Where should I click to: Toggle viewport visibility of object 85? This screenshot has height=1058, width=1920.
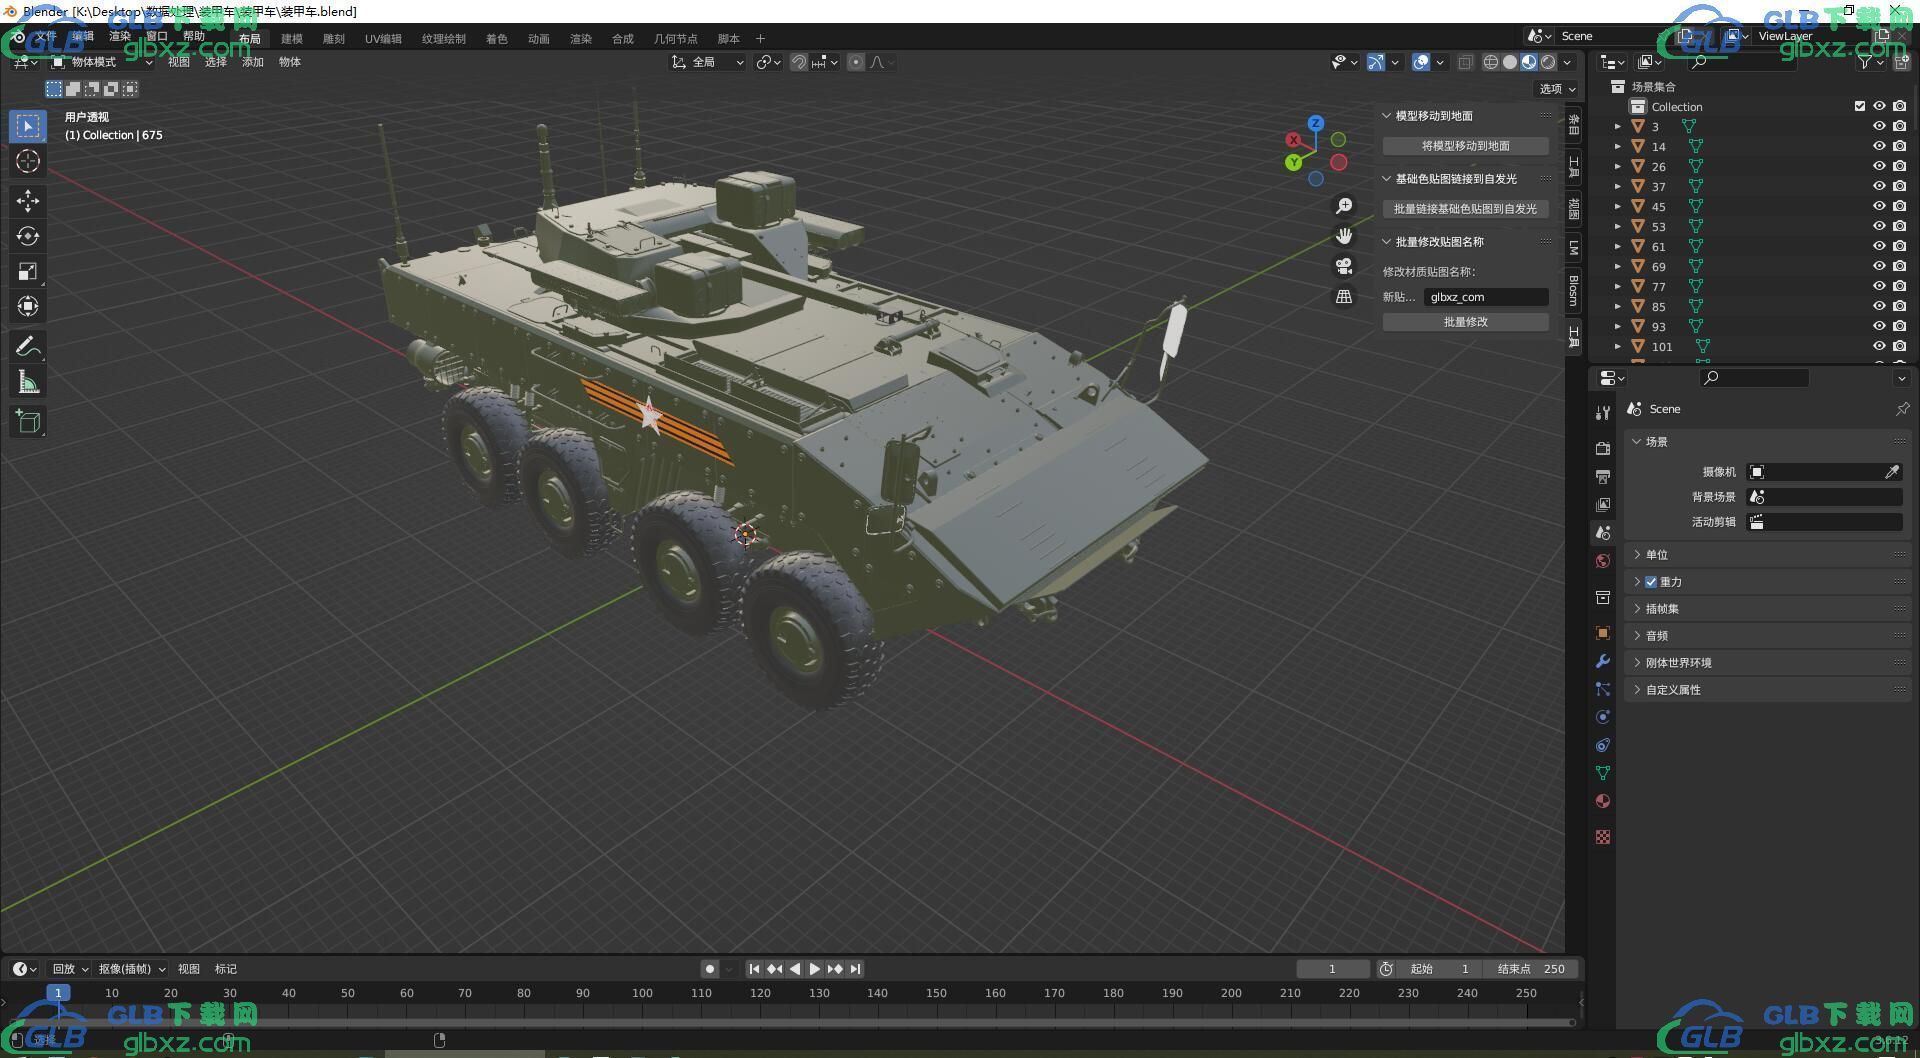(1879, 306)
